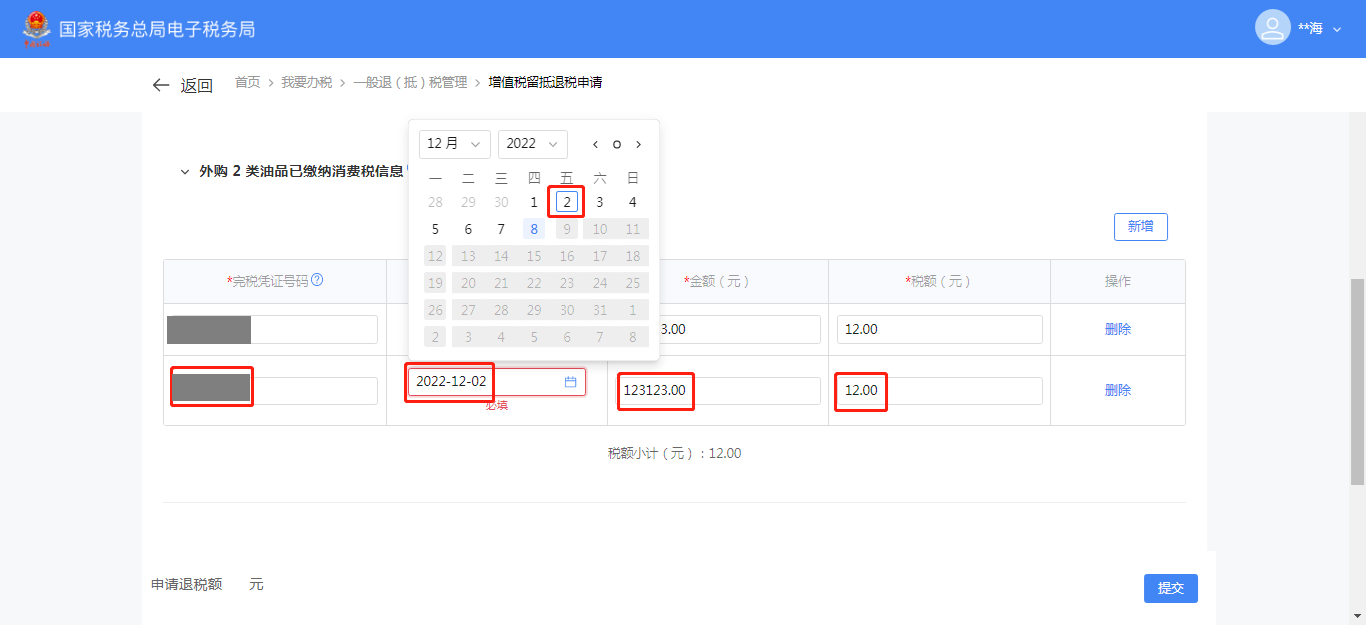The height and width of the screenshot is (625, 1366).
Task: Collapse the 外购2类油品已缴纳消费税信息 section
Action: 184,172
